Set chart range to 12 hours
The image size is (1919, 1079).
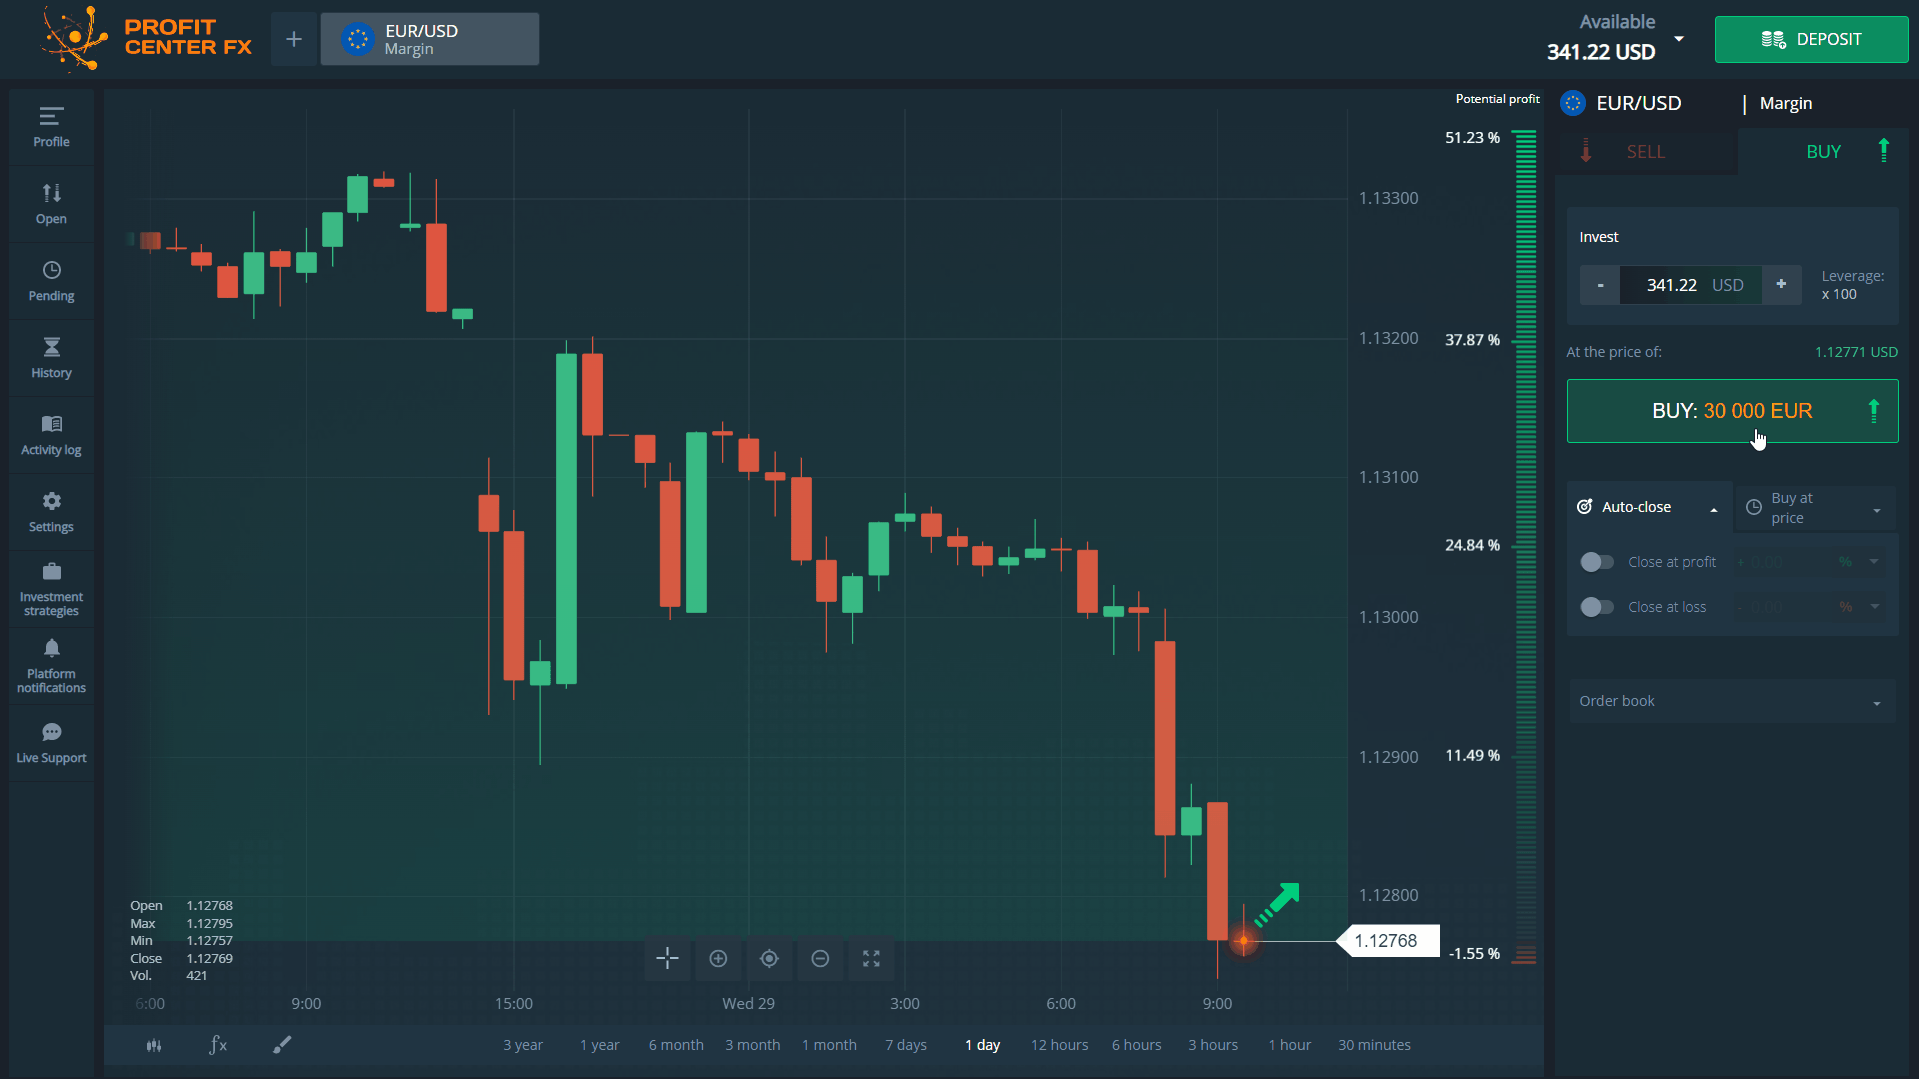coord(1060,1045)
